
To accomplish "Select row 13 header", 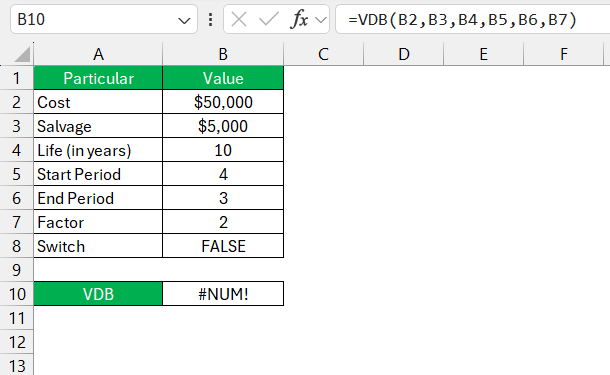I will click(16, 365).
